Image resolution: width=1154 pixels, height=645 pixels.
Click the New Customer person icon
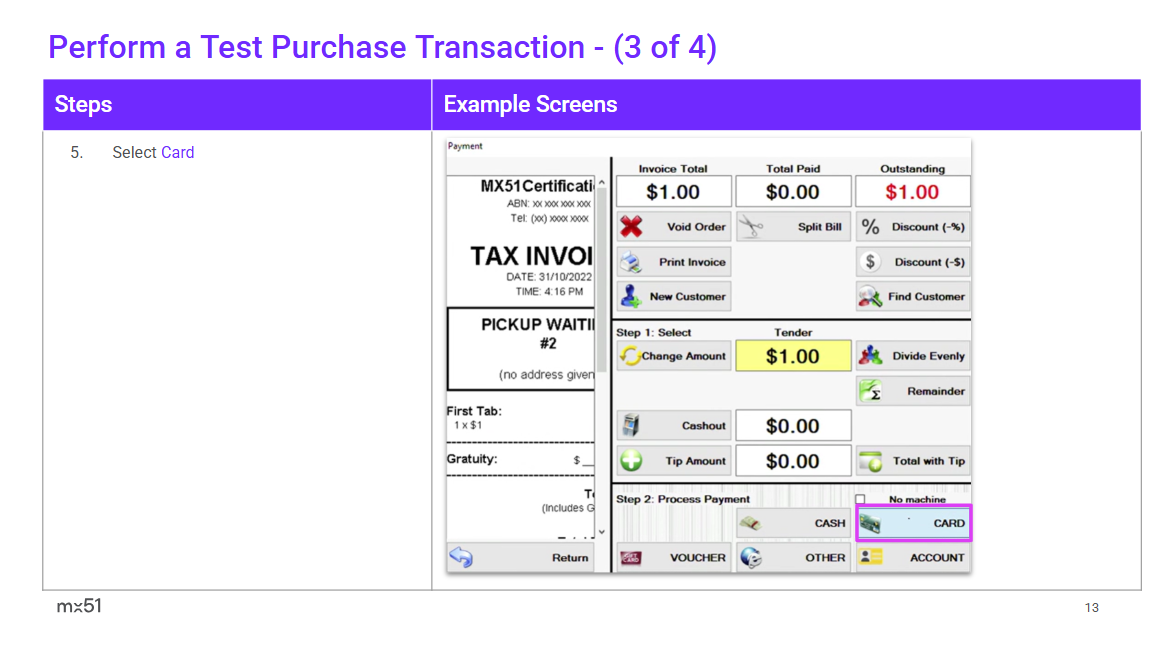(x=631, y=296)
